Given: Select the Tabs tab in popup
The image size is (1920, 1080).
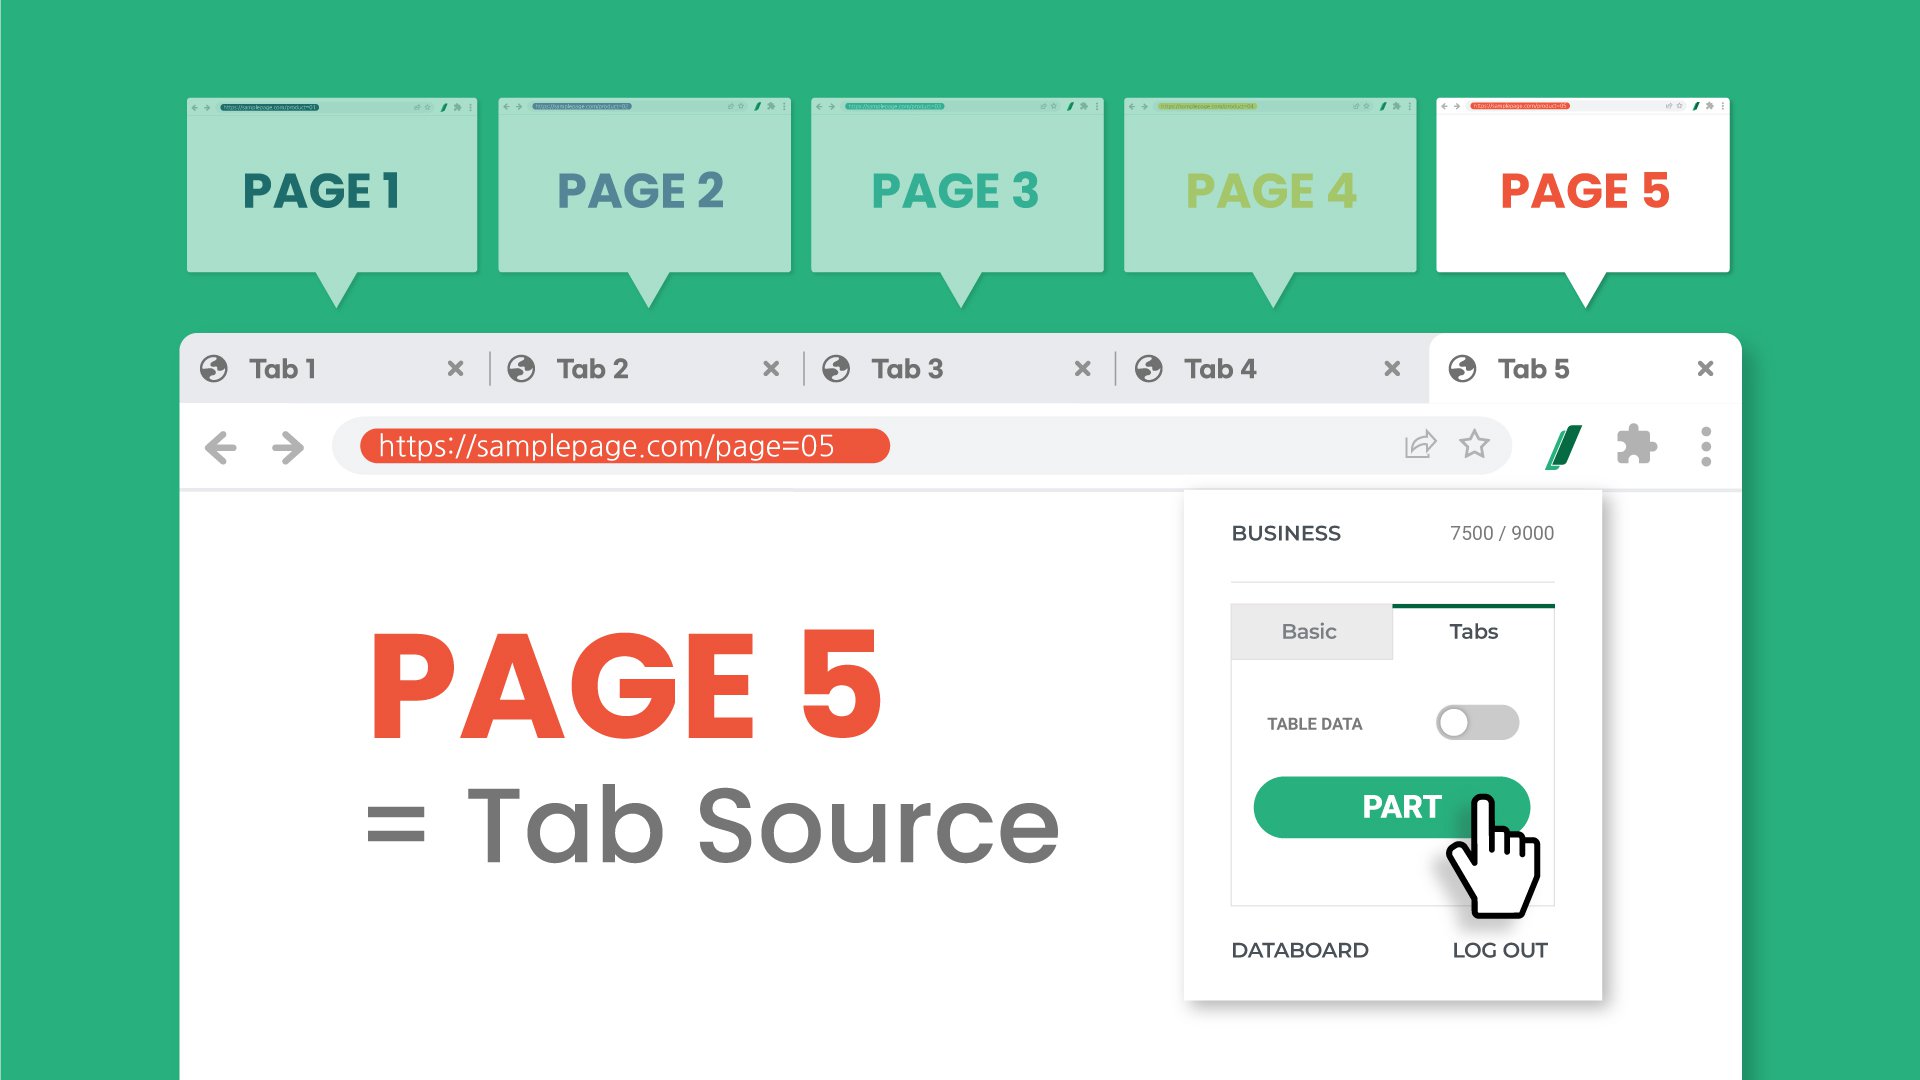Looking at the screenshot, I should [x=1473, y=632].
